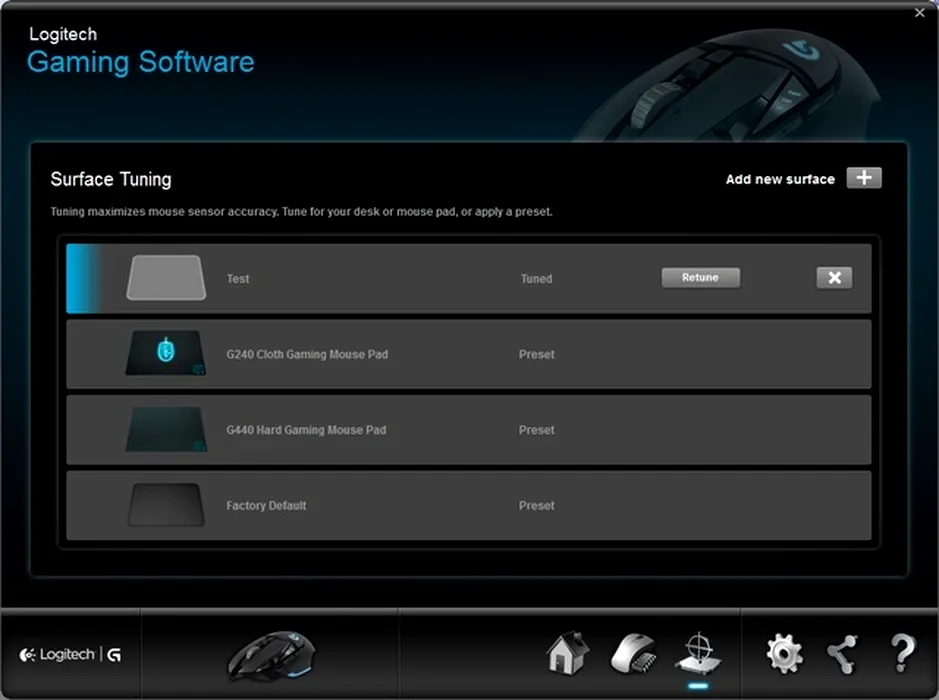Image resolution: width=939 pixels, height=700 pixels.
Task: Click the 'Factory Default' label
Action: tap(266, 505)
